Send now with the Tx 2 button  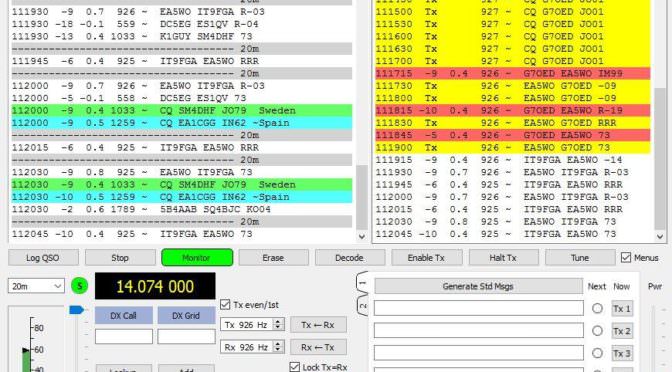tap(622, 330)
